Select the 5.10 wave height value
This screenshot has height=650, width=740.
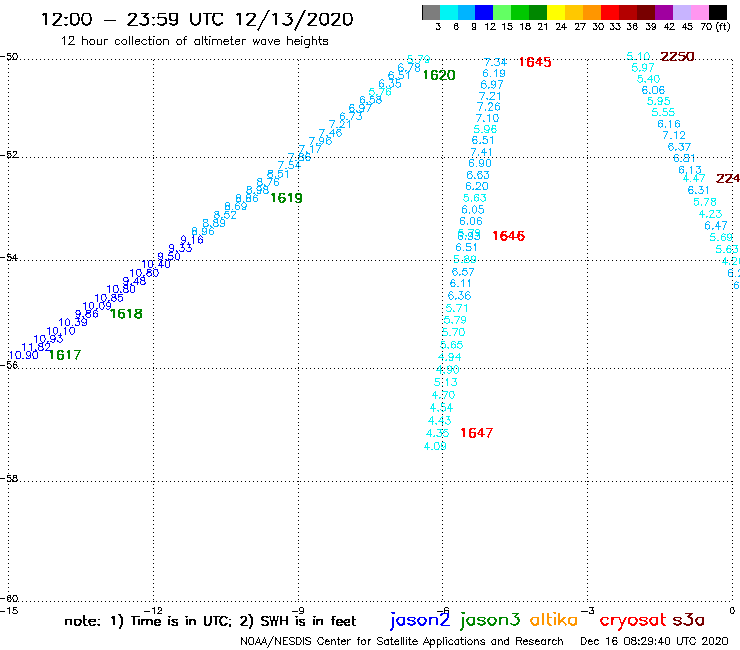tap(638, 57)
